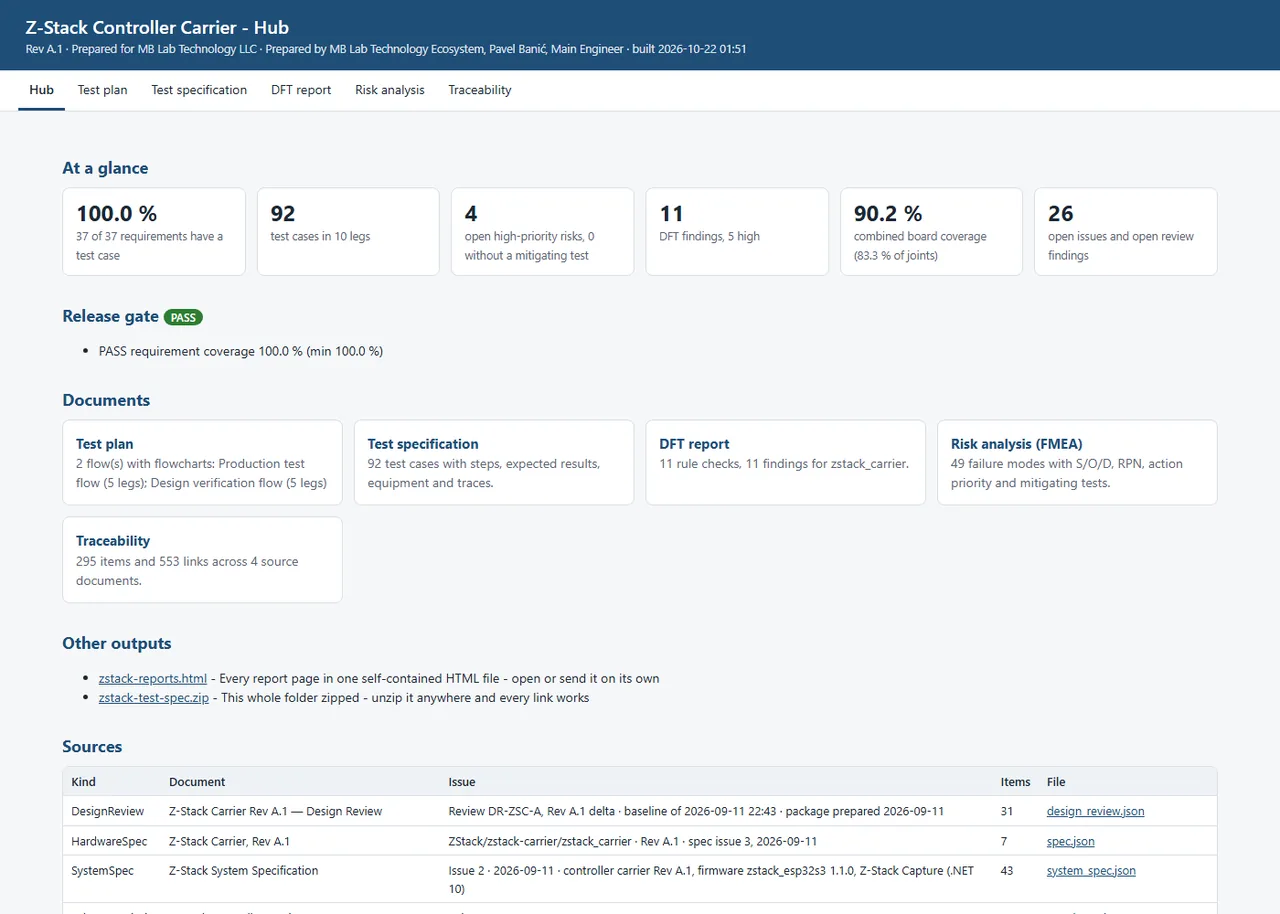Open spec.json source file

coord(1071,841)
